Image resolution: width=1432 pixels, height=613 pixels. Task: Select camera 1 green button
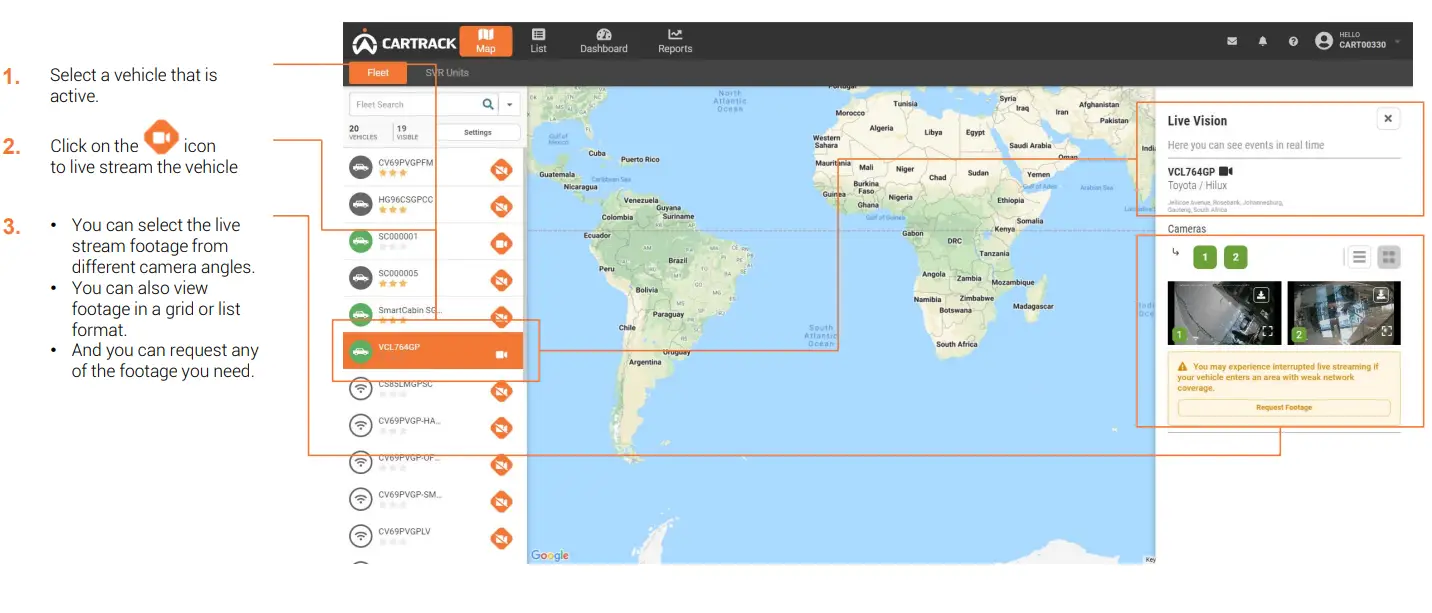(1205, 257)
